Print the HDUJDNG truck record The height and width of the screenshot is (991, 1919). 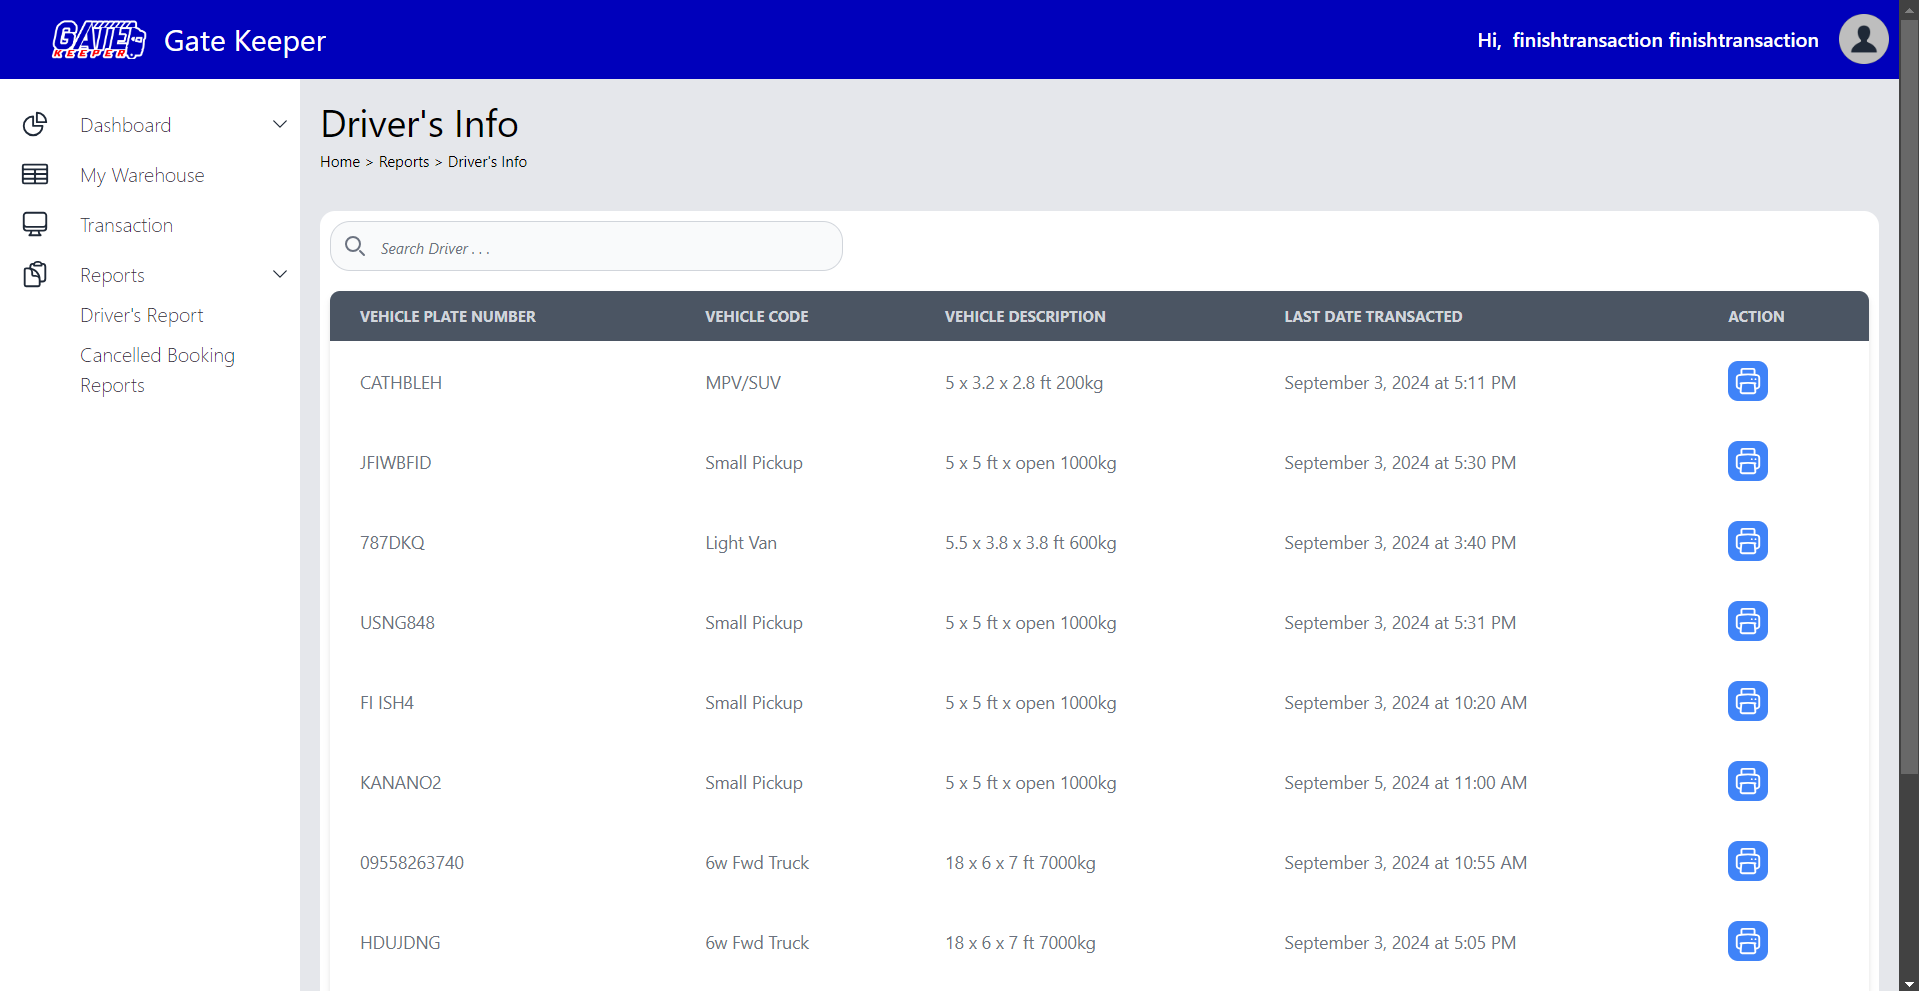[1747, 941]
